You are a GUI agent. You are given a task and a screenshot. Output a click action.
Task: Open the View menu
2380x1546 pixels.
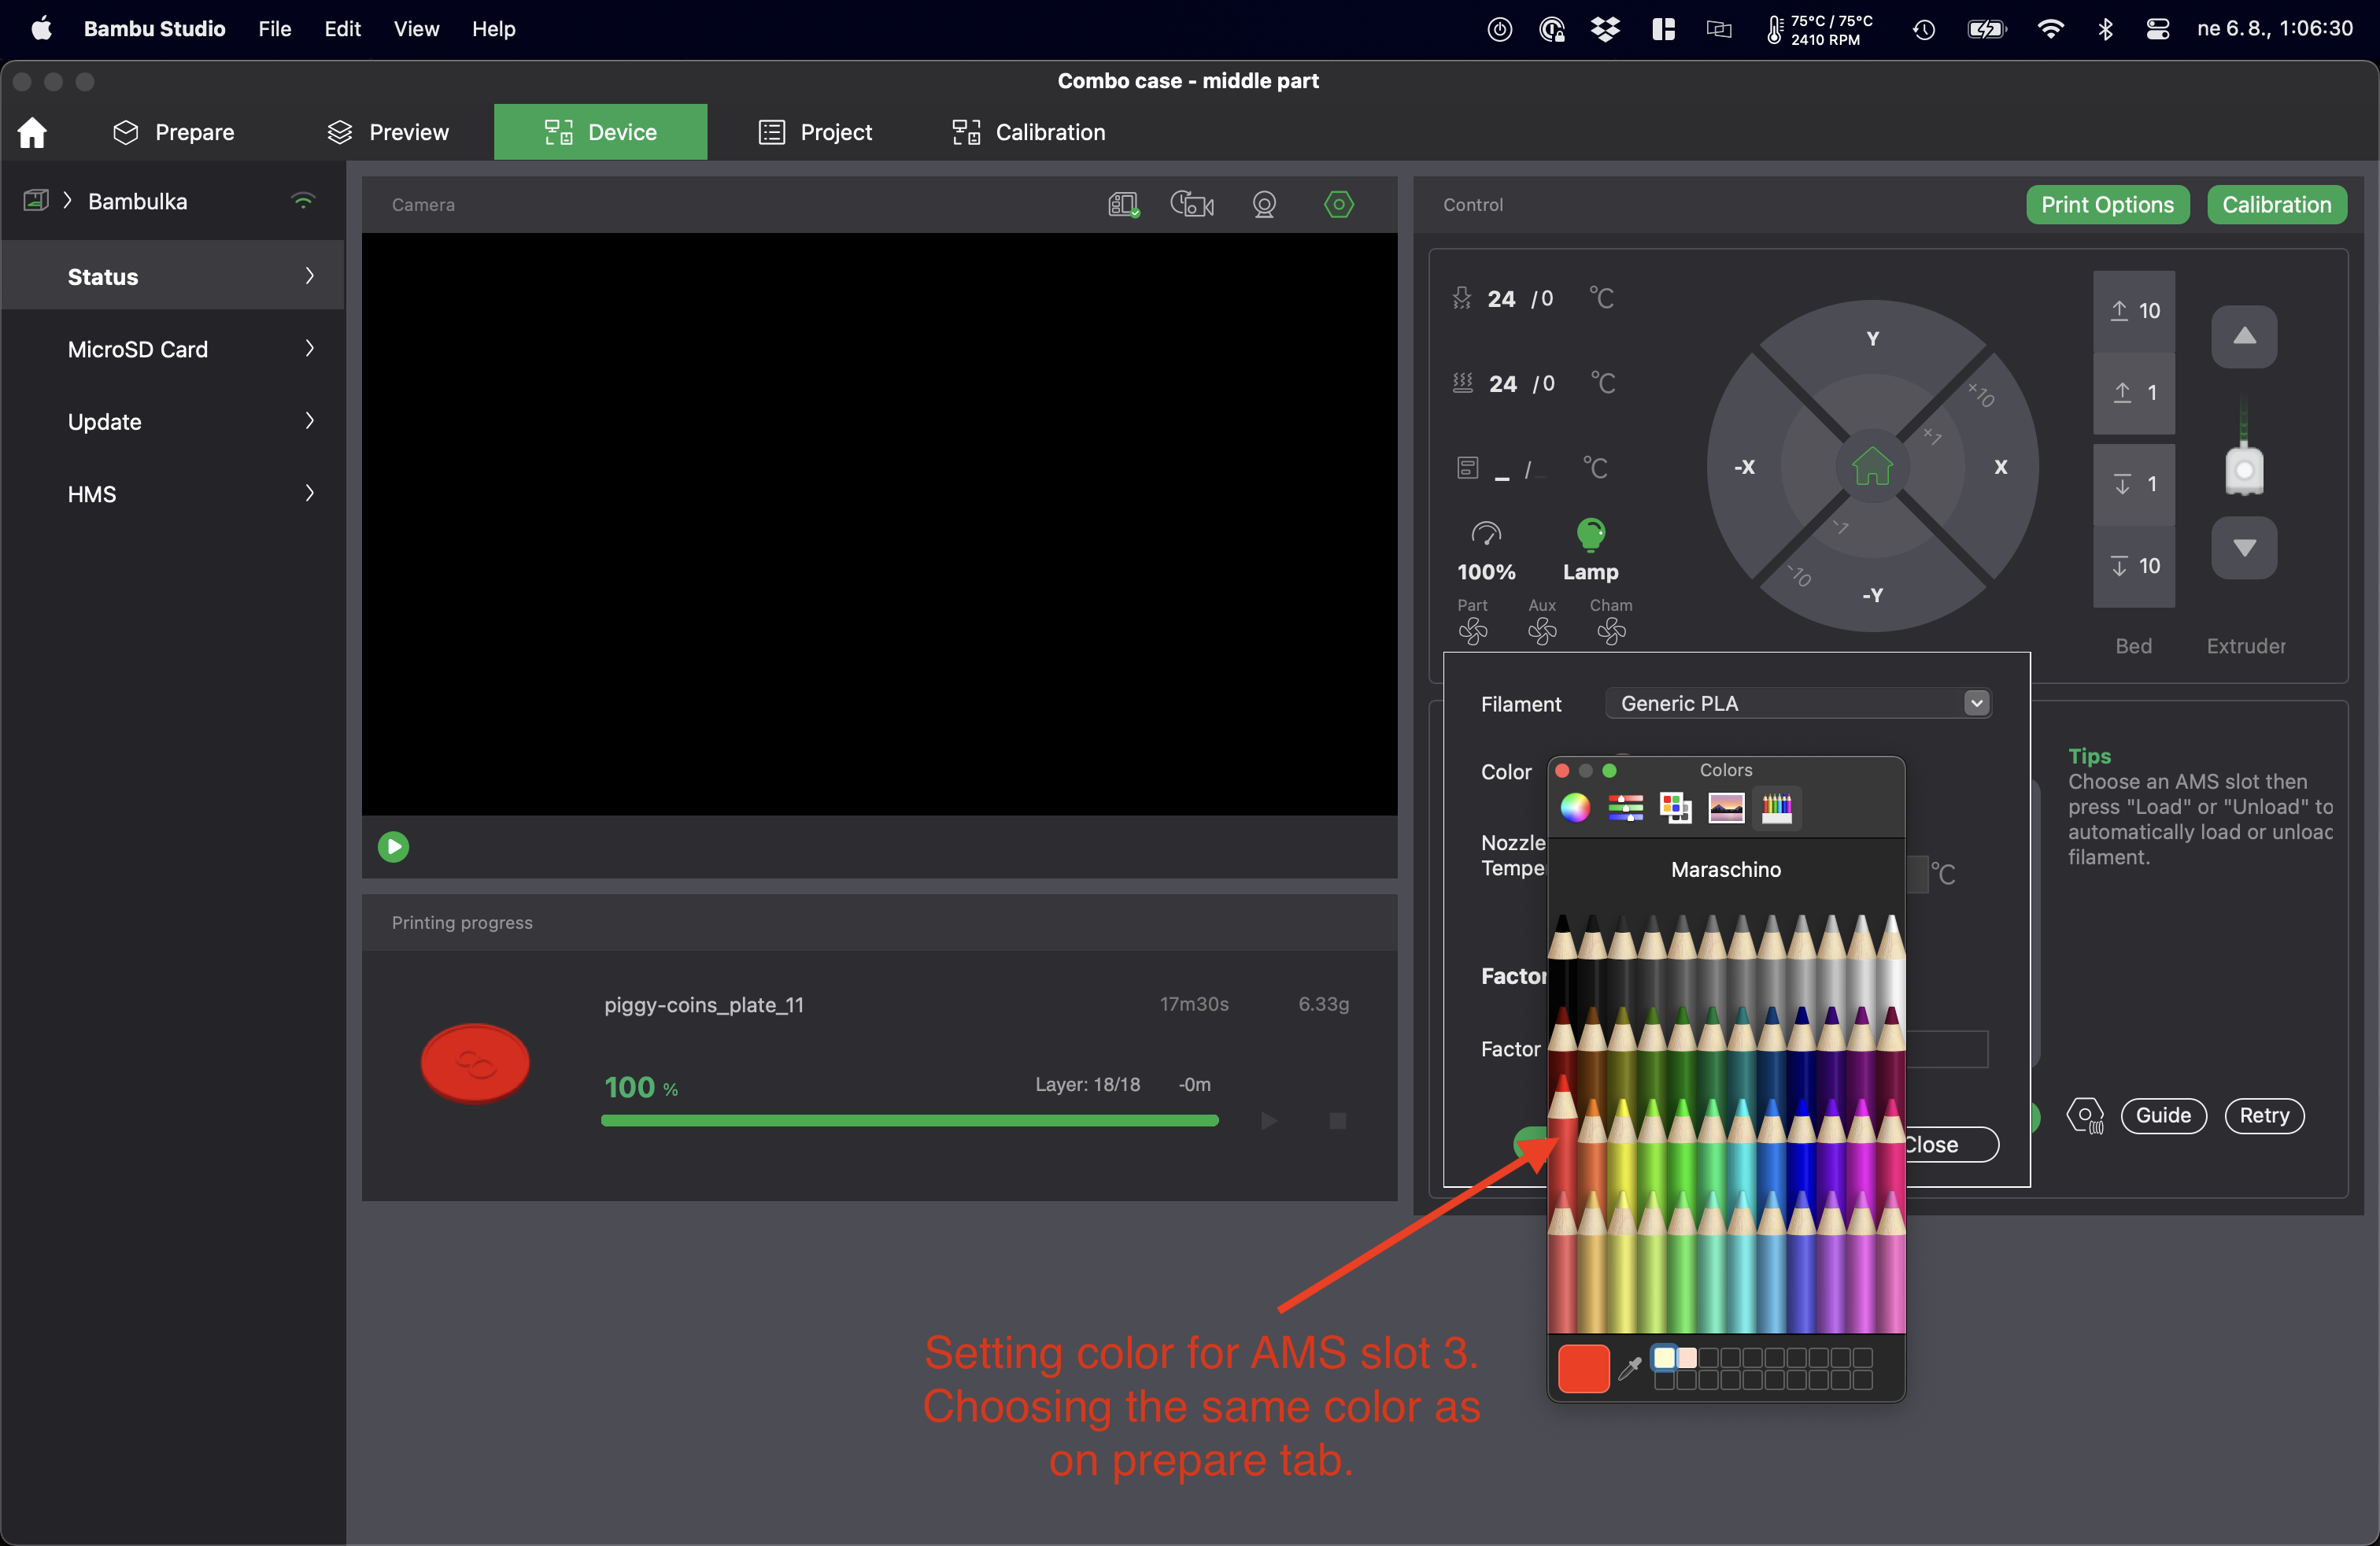pos(415,29)
